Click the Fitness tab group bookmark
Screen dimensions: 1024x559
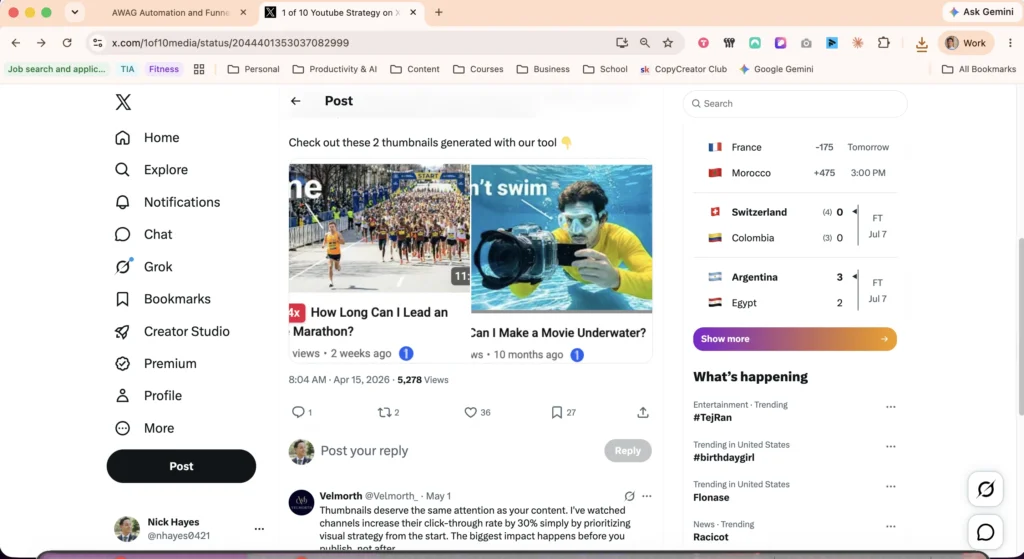tap(163, 69)
